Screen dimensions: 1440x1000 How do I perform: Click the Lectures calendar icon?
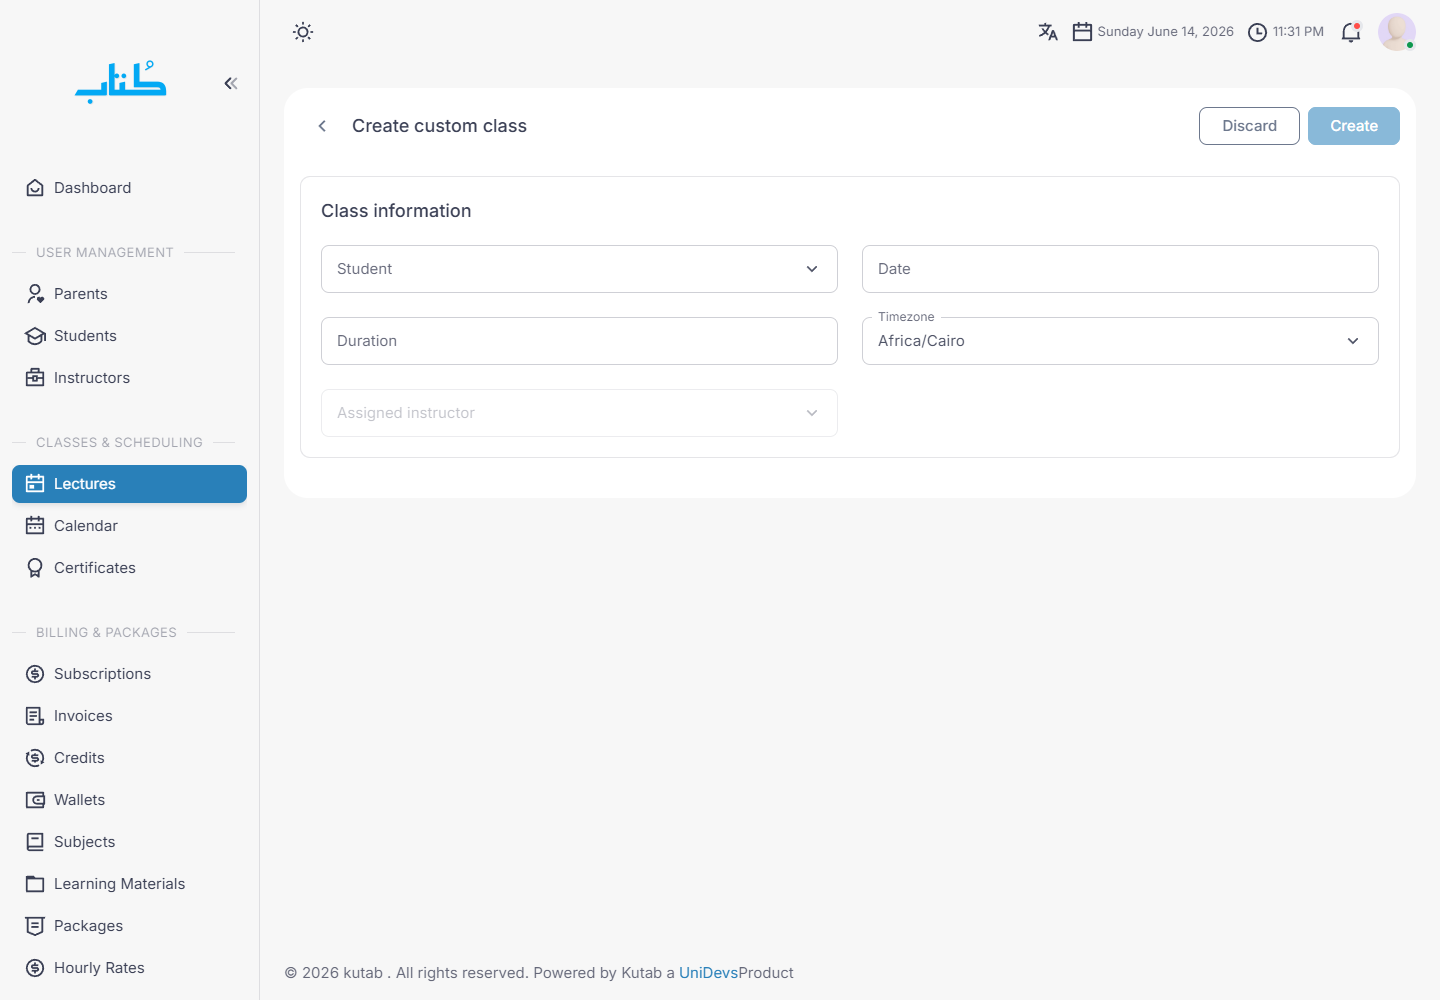coord(35,484)
